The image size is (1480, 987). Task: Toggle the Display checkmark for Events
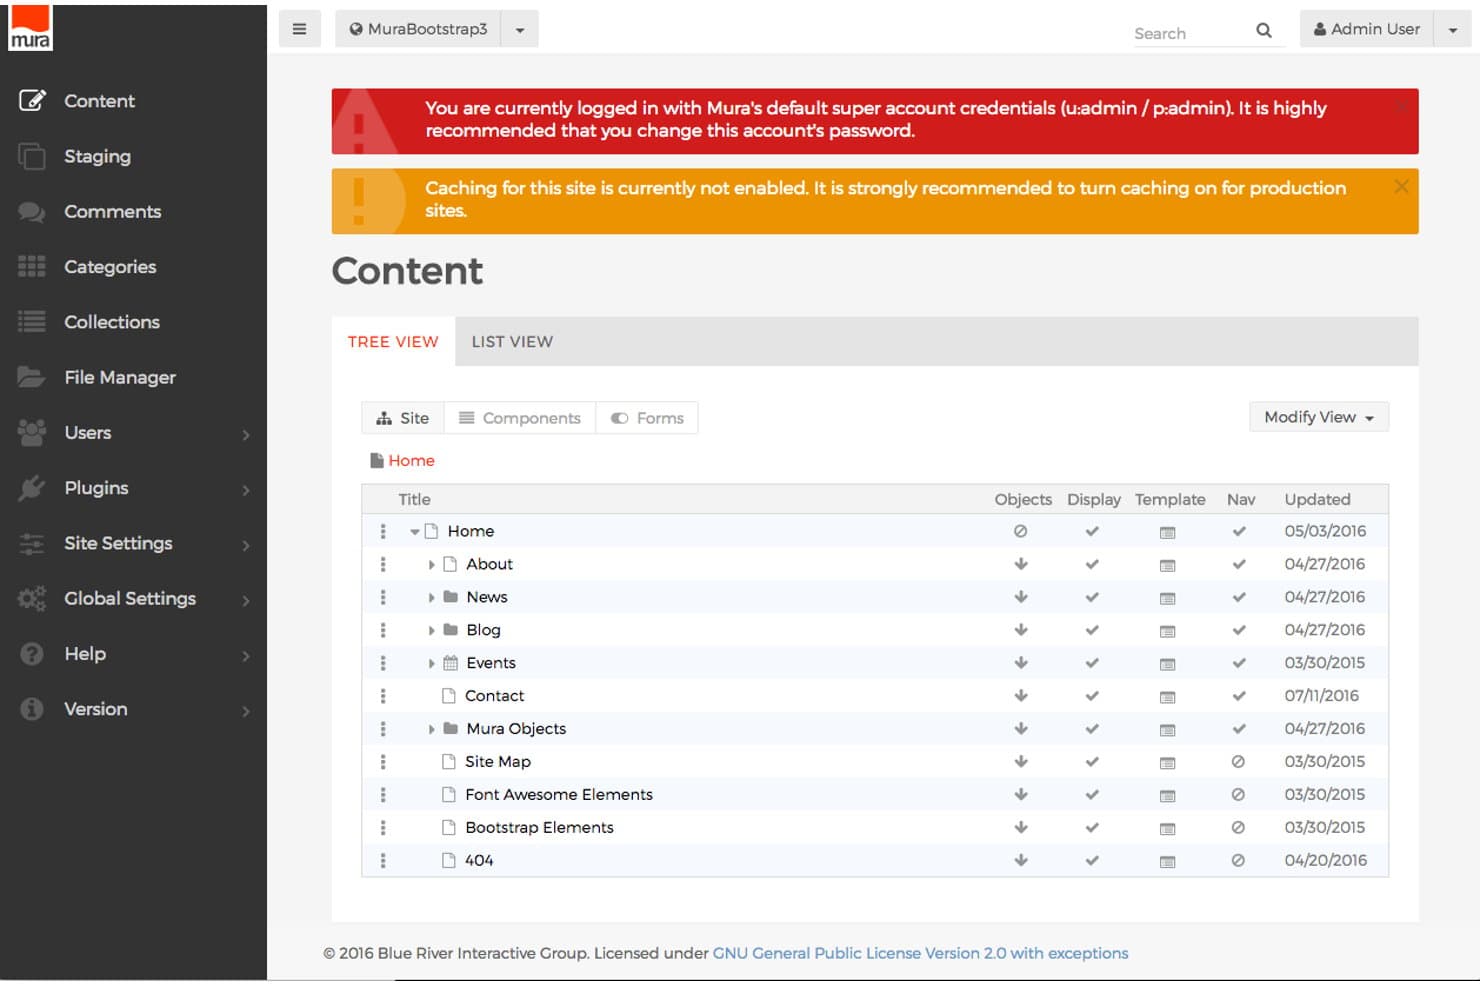1092,663
